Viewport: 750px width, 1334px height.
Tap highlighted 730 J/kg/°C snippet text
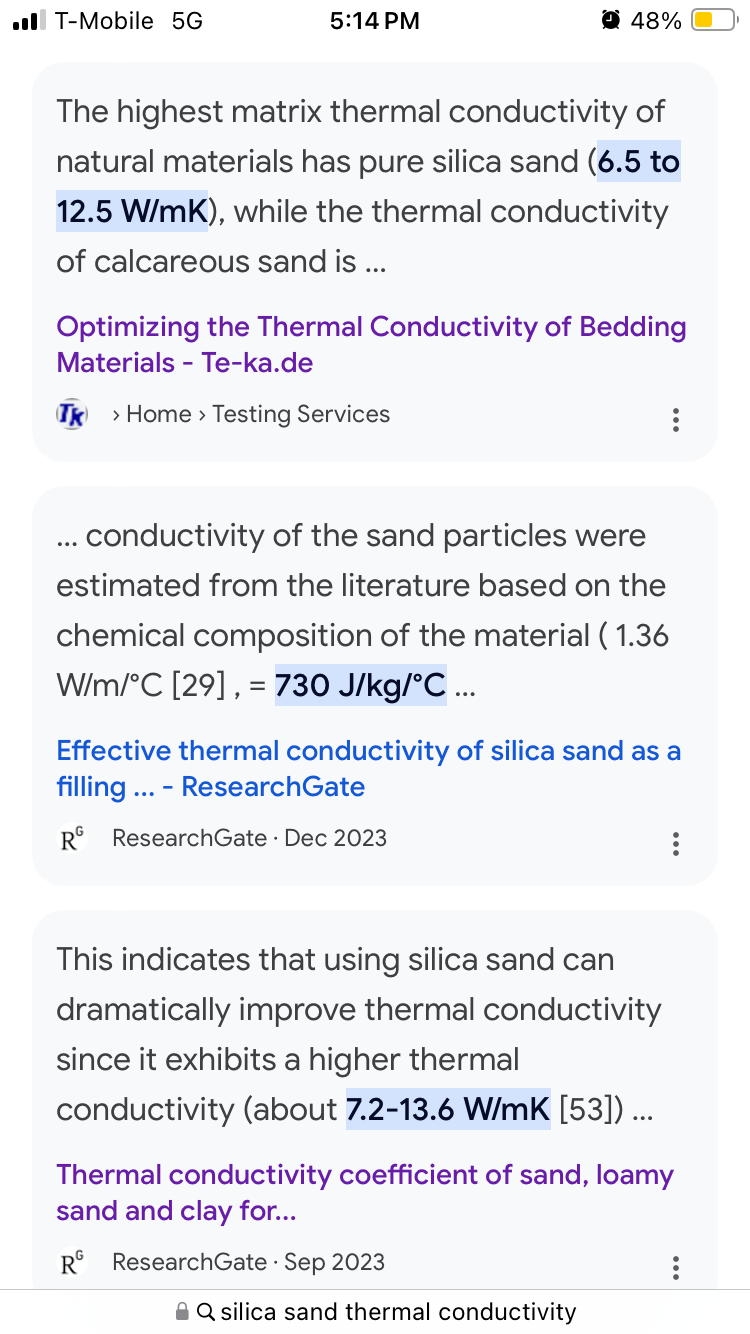[360, 685]
